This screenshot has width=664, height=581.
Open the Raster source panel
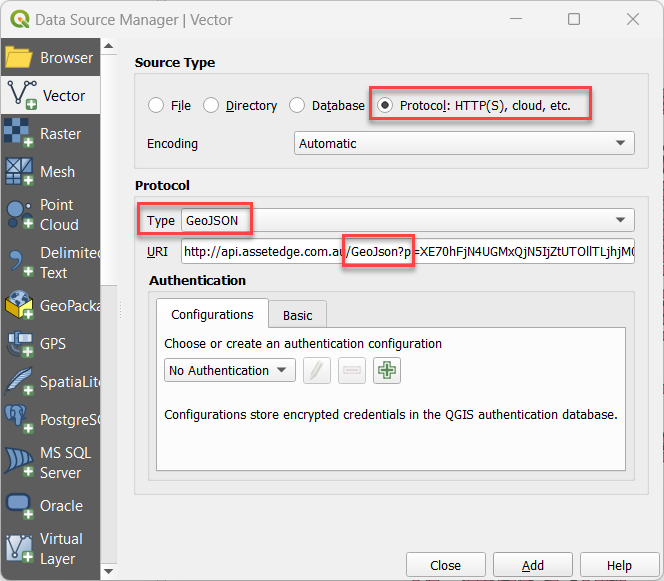pyautogui.click(x=50, y=133)
